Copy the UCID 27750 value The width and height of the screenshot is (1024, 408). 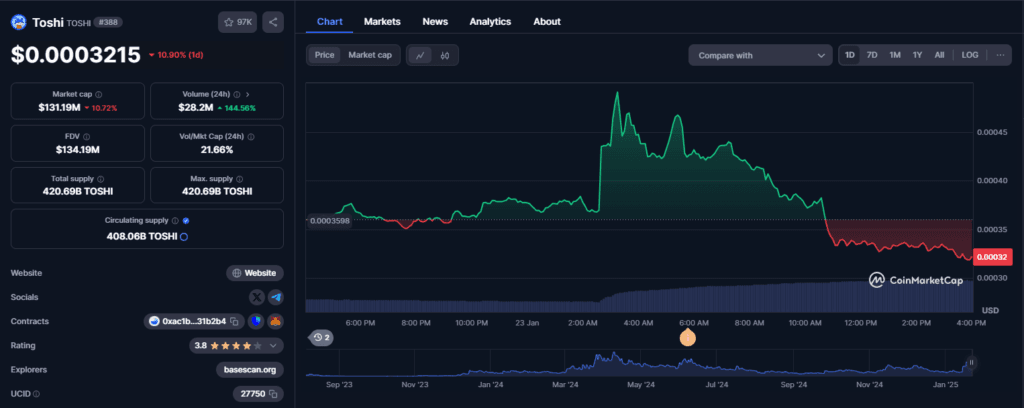274,394
